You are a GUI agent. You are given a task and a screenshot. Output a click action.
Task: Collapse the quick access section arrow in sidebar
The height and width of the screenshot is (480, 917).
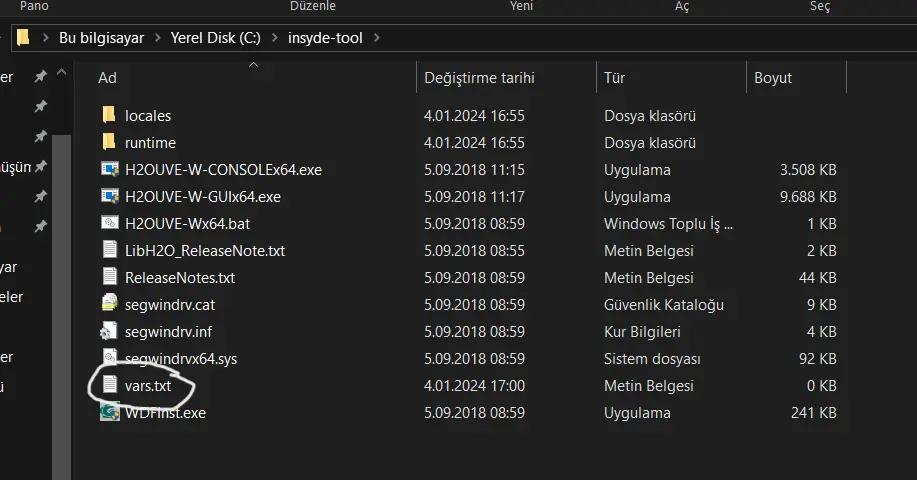61,72
